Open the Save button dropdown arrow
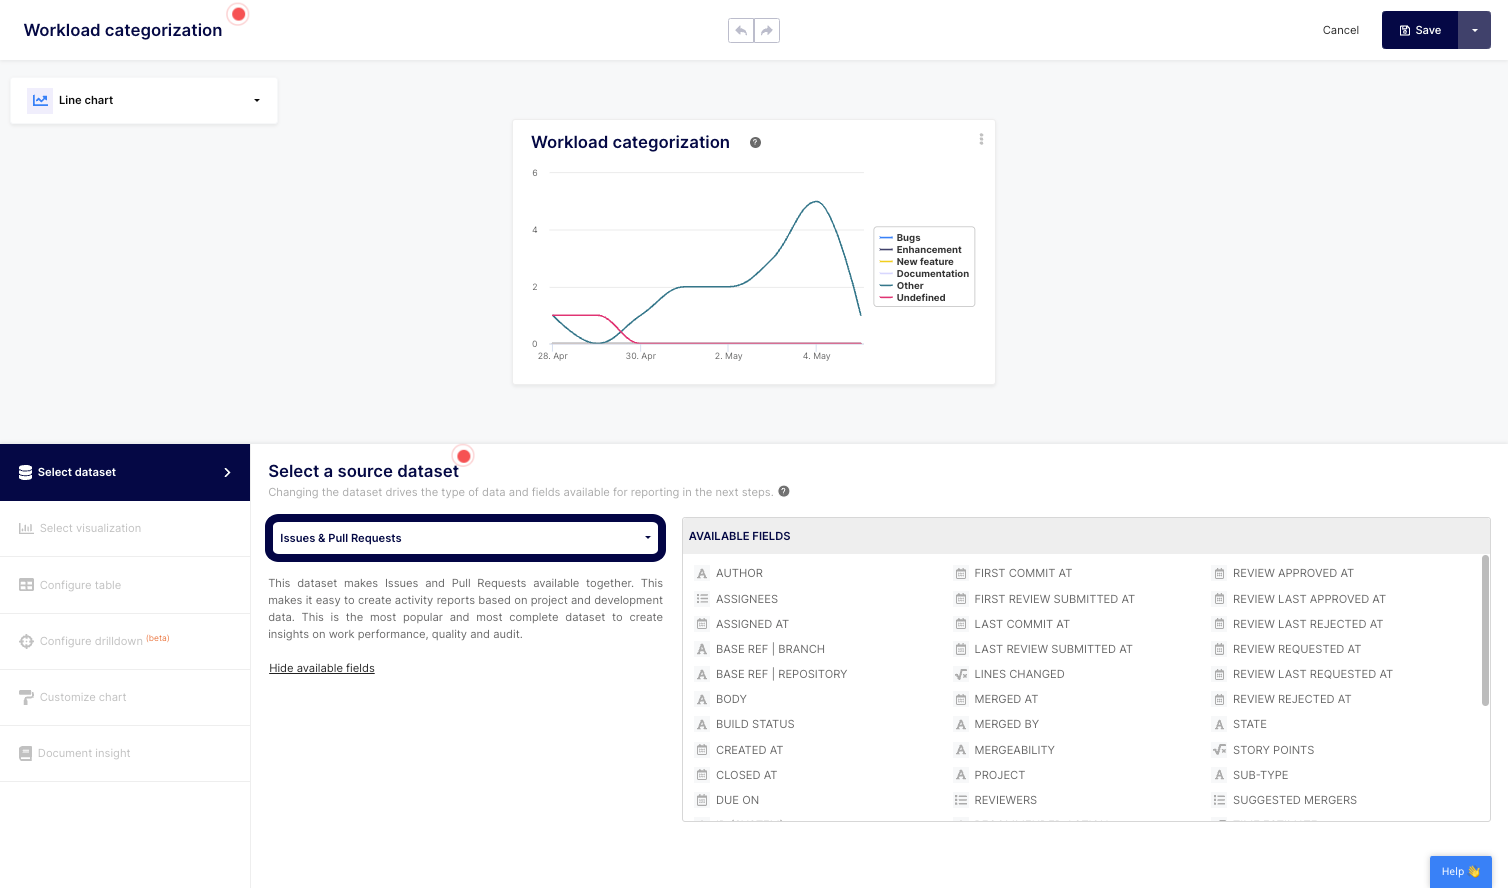 click(1474, 31)
